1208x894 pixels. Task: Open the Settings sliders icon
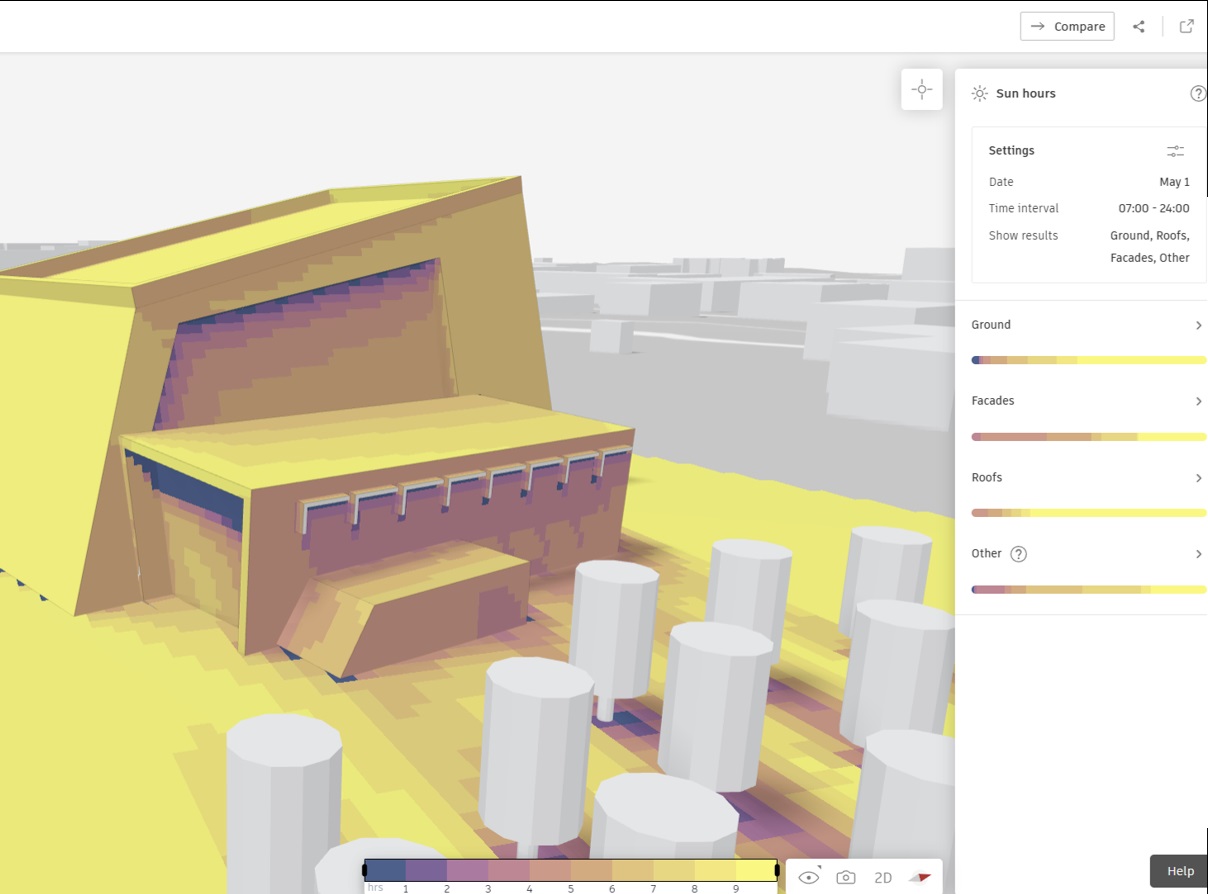tap(1174, 150)
